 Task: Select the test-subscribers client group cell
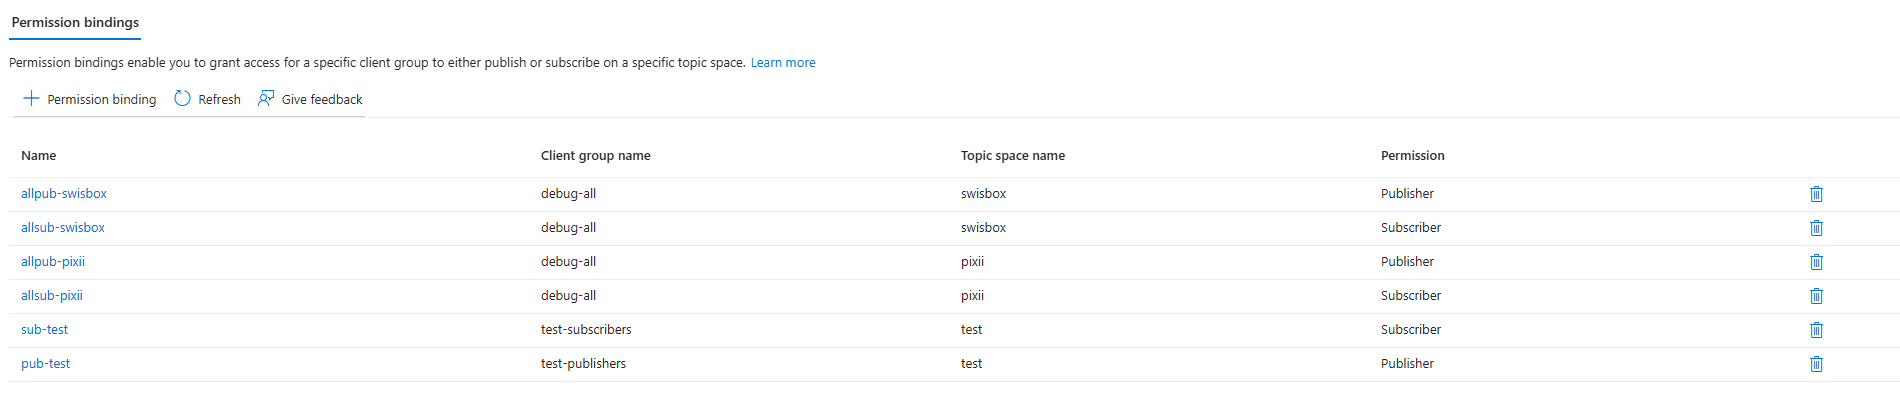point(586,329)
